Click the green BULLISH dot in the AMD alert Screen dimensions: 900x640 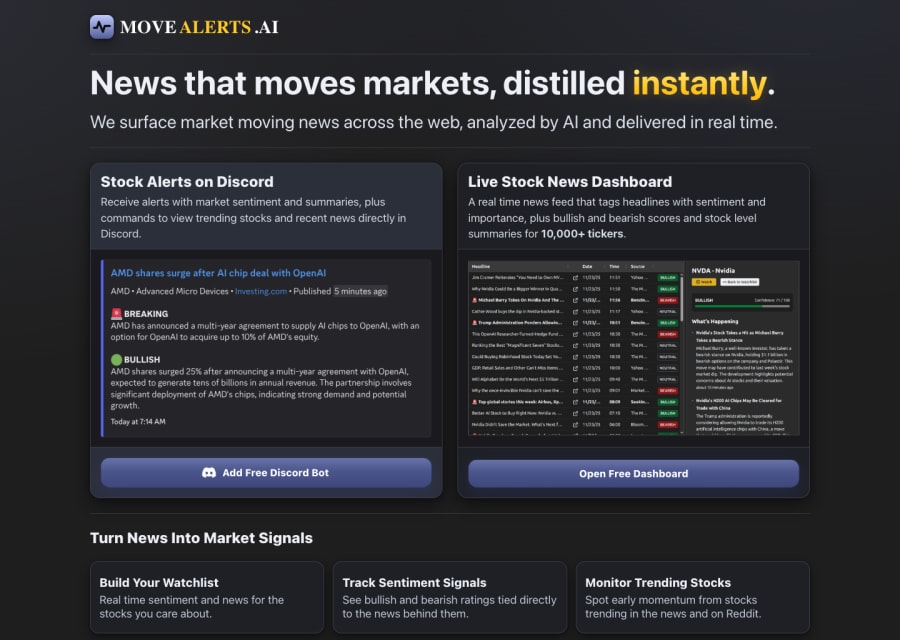(x=116, y=359)
